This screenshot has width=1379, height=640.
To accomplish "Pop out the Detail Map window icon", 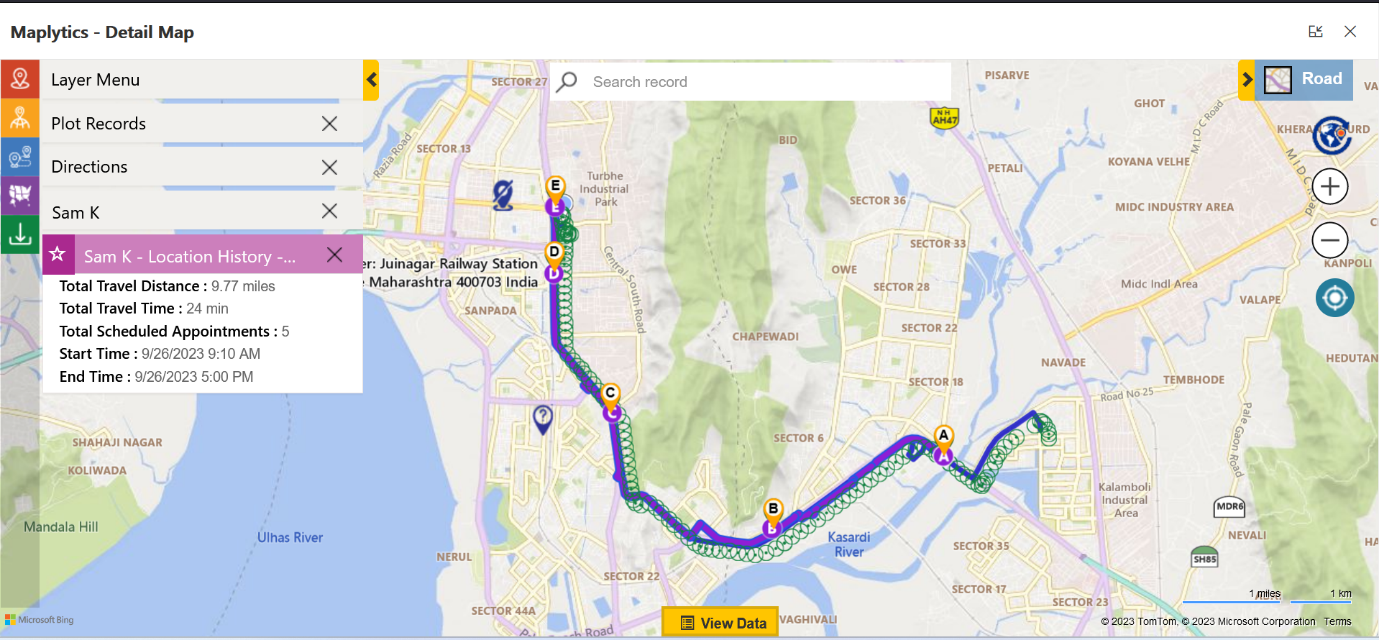I will point(1315,32).
